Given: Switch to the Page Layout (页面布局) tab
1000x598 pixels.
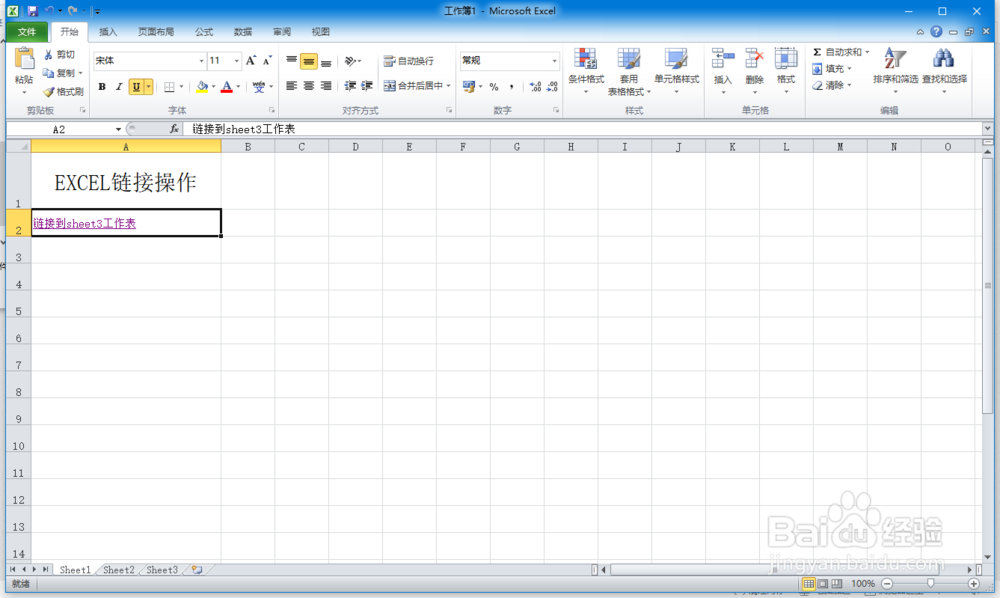Looking at the screenshot, I should 156,32.
